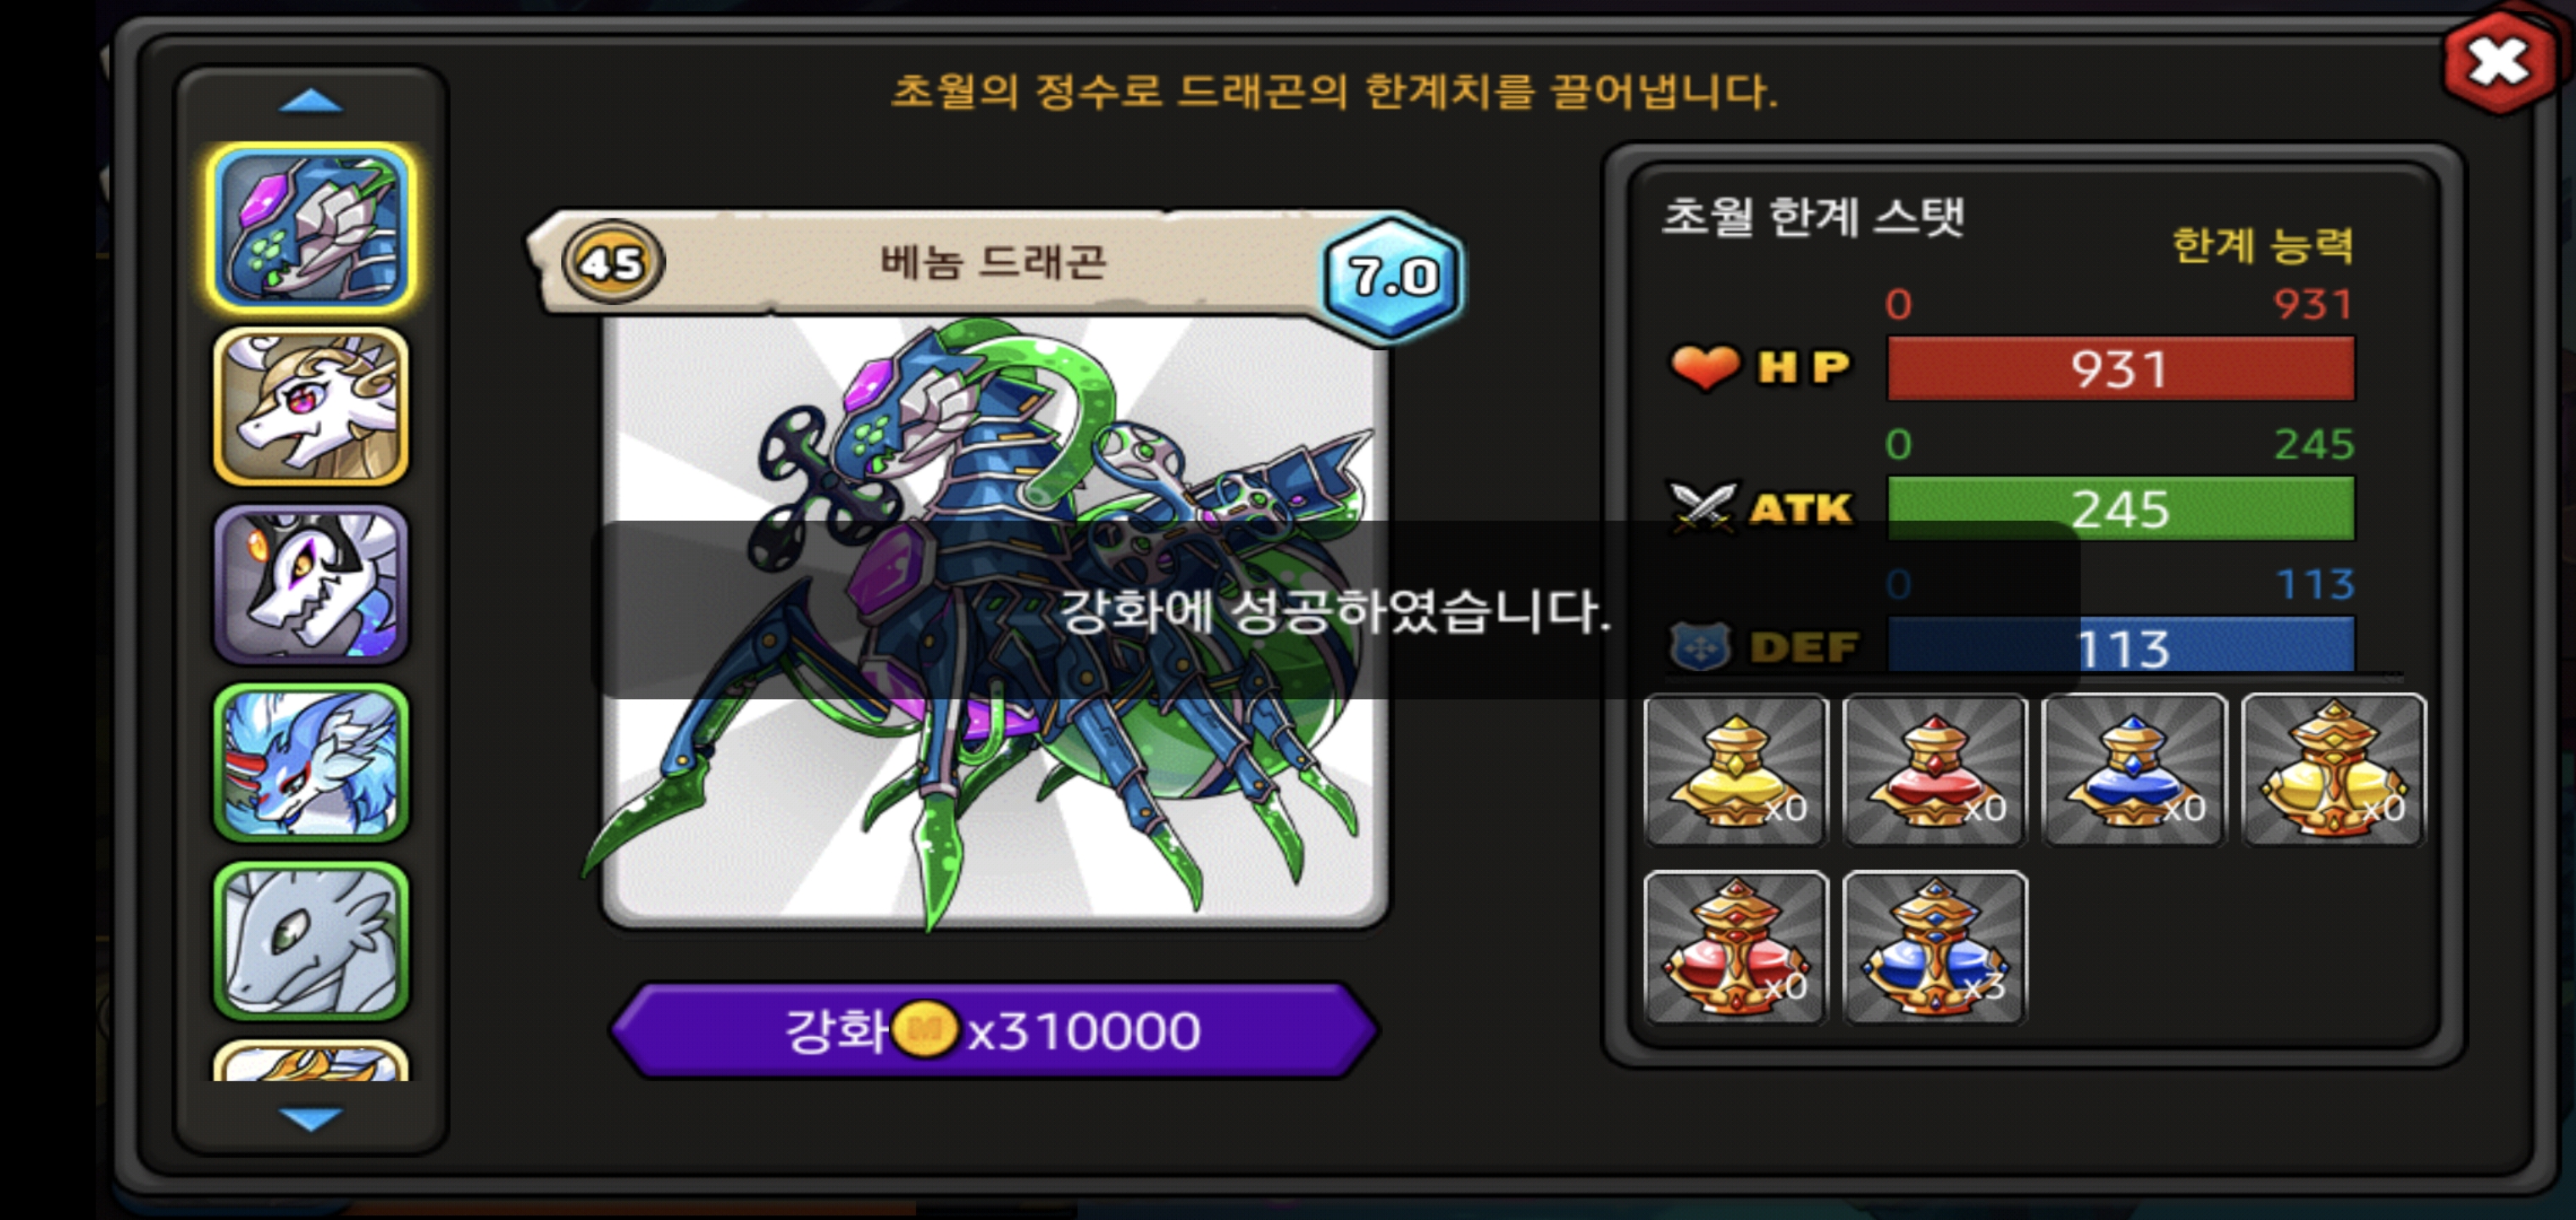Choose the large golden essence potion
This screenshot has width=2576, height=1220.
click(x=2333, y=770)
